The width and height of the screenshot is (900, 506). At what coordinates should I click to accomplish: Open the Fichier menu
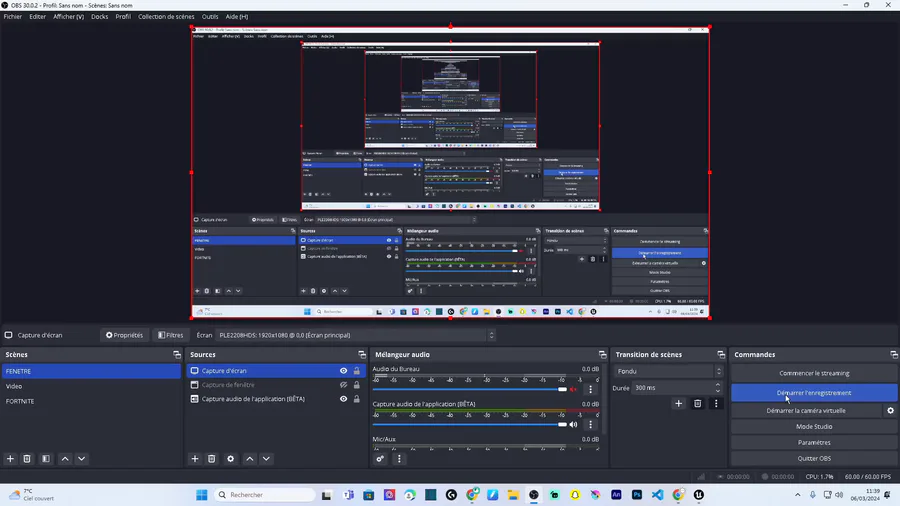13,17
